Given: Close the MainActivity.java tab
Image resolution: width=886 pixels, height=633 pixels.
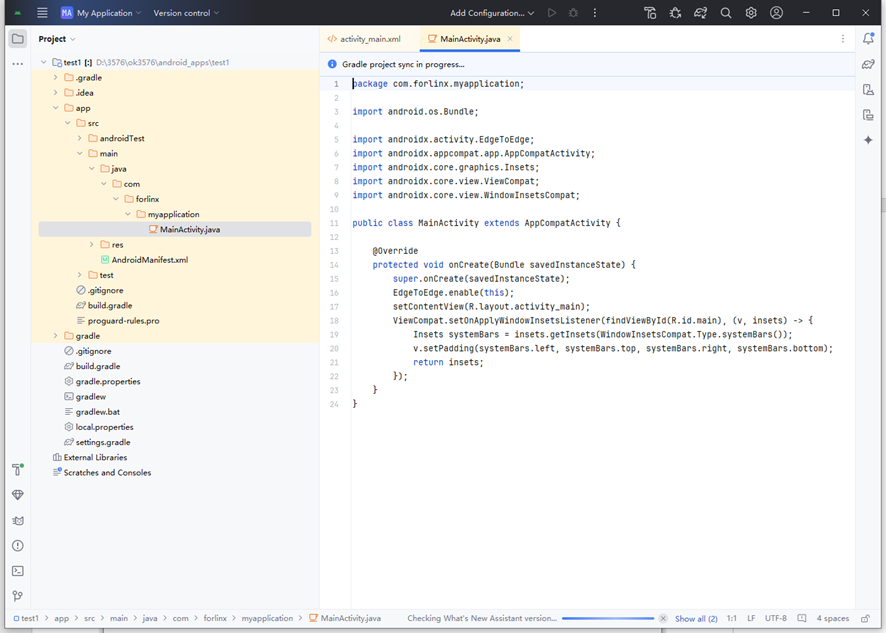Looking at the screenshot, I should pyautogui.click(x=510, y=38).
